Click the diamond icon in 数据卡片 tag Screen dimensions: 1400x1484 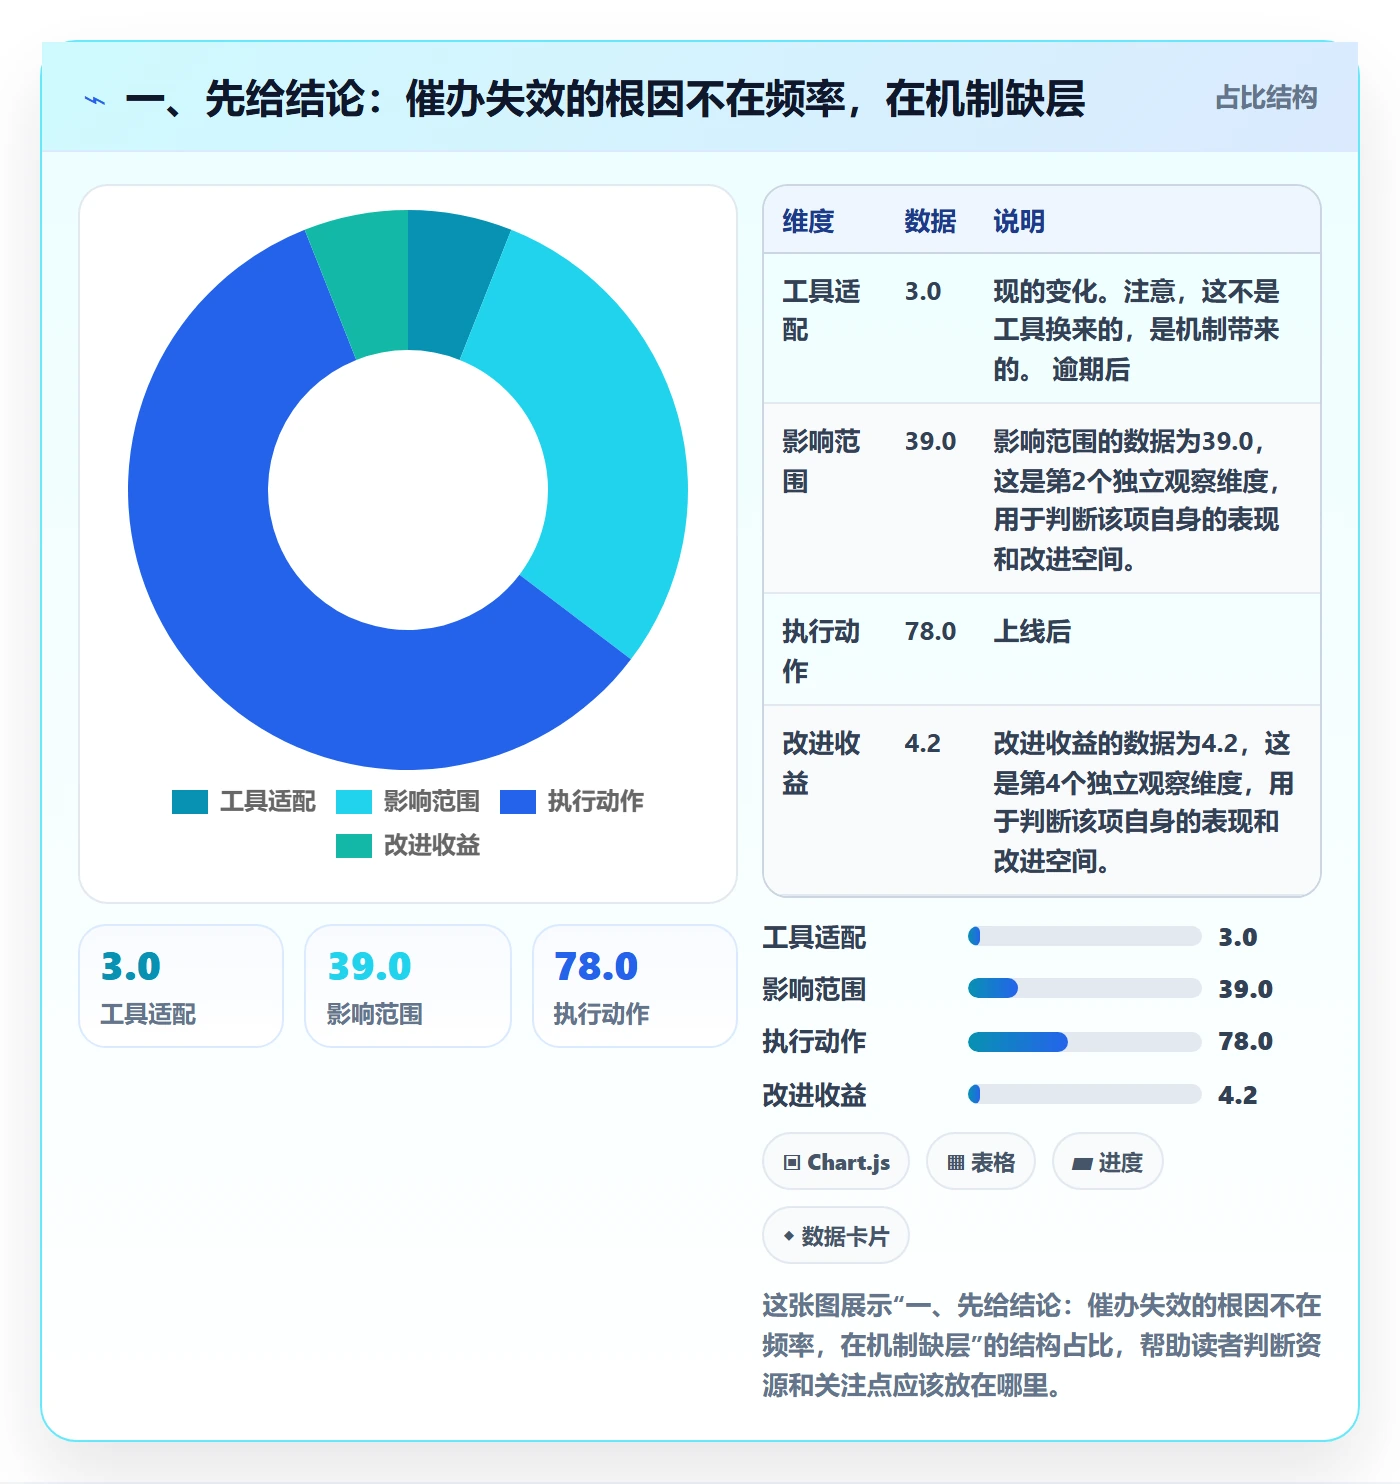click(789, 1237)
